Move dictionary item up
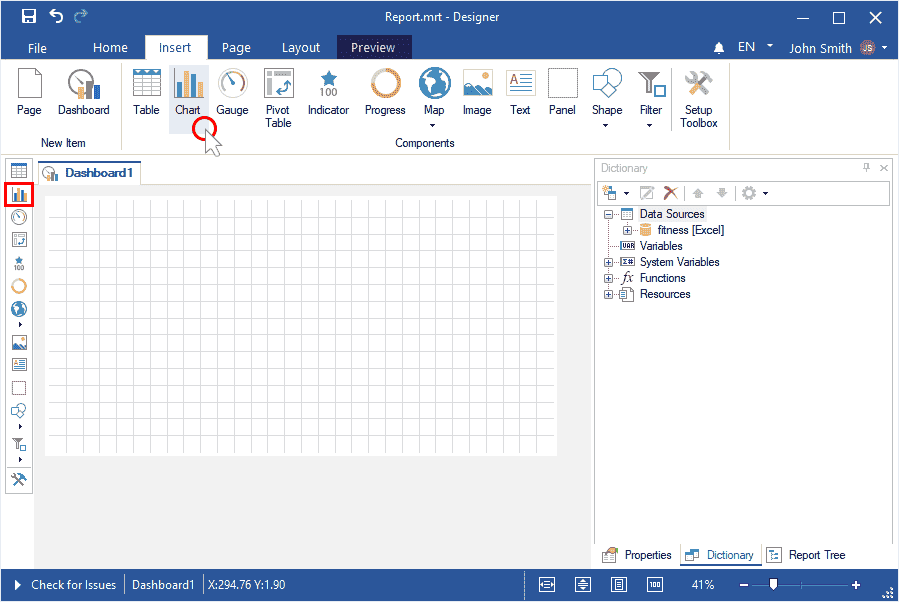This screenshot has width=899, height=602. point(698,193)
